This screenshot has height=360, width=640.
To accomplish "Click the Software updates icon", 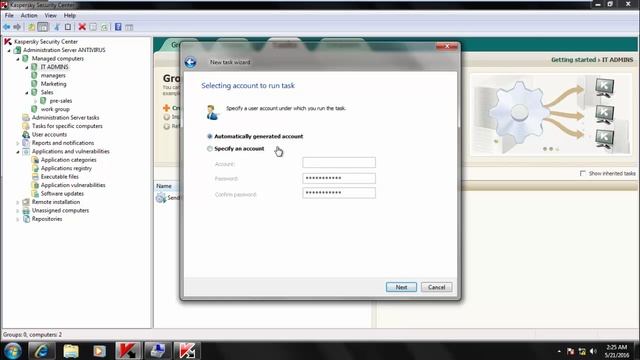I will (x=35, y=194).
